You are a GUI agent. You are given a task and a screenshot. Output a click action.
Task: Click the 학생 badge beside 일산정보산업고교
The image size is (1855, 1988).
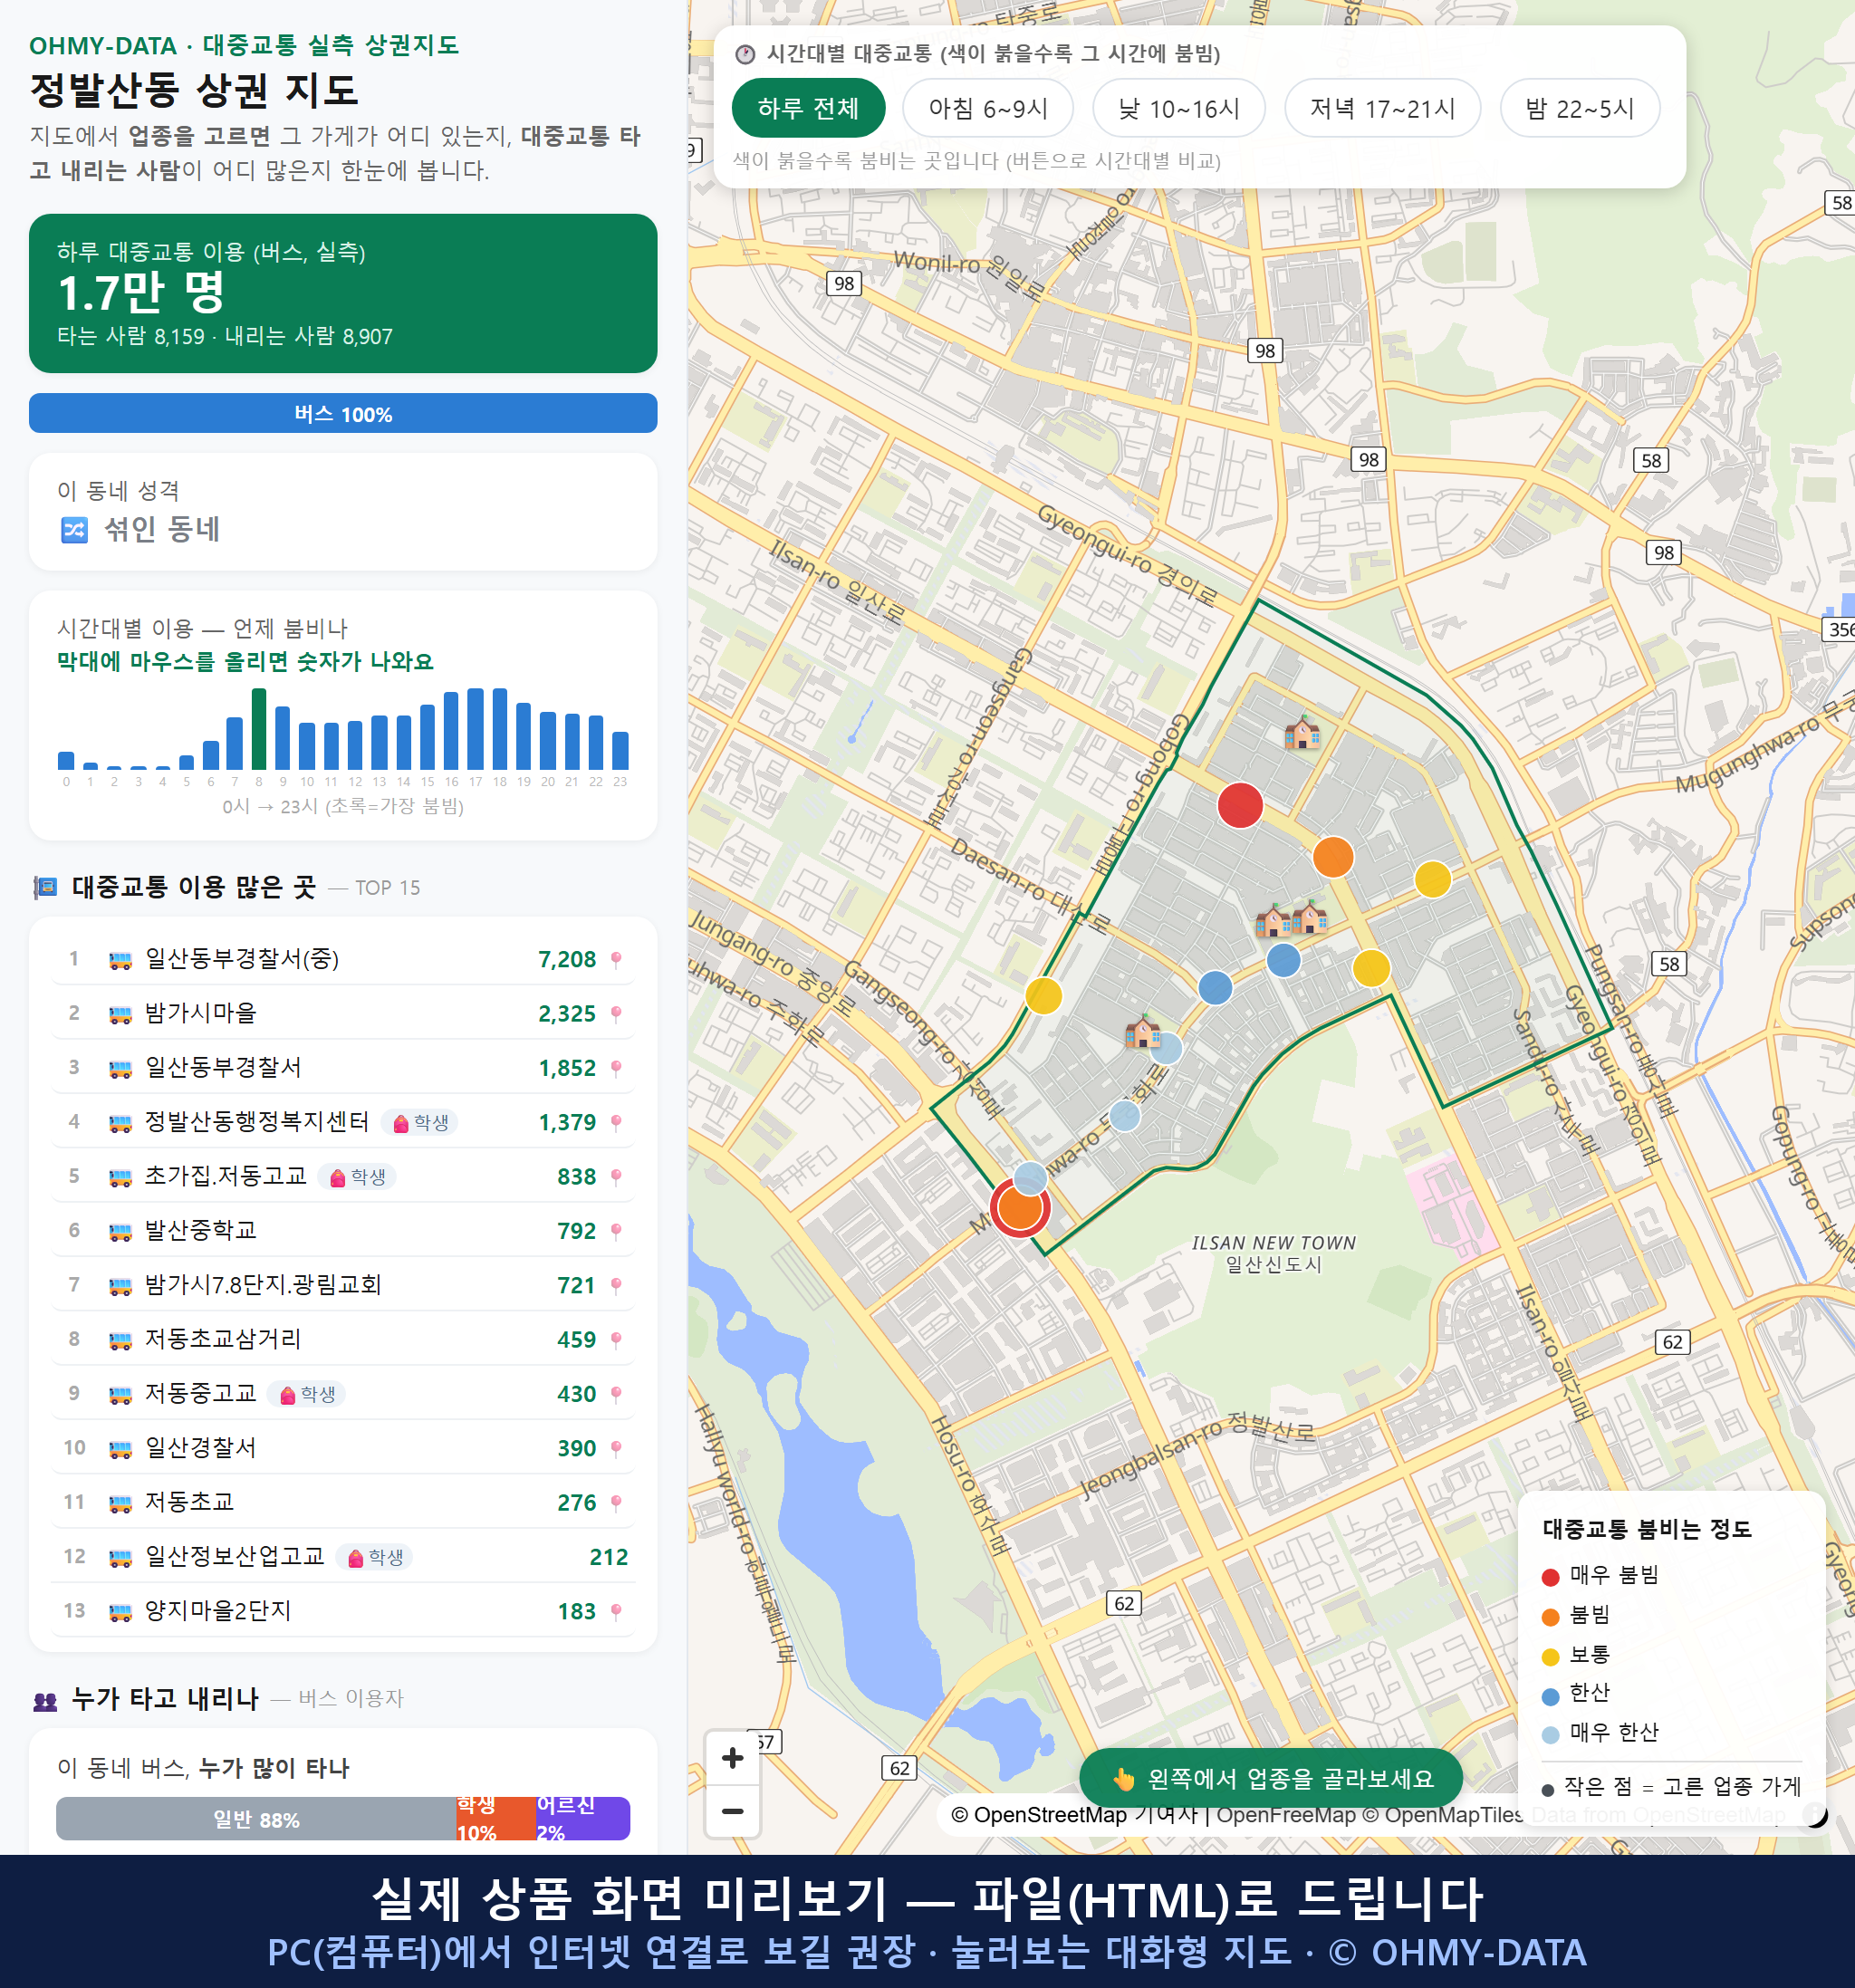pos(374,1557)
